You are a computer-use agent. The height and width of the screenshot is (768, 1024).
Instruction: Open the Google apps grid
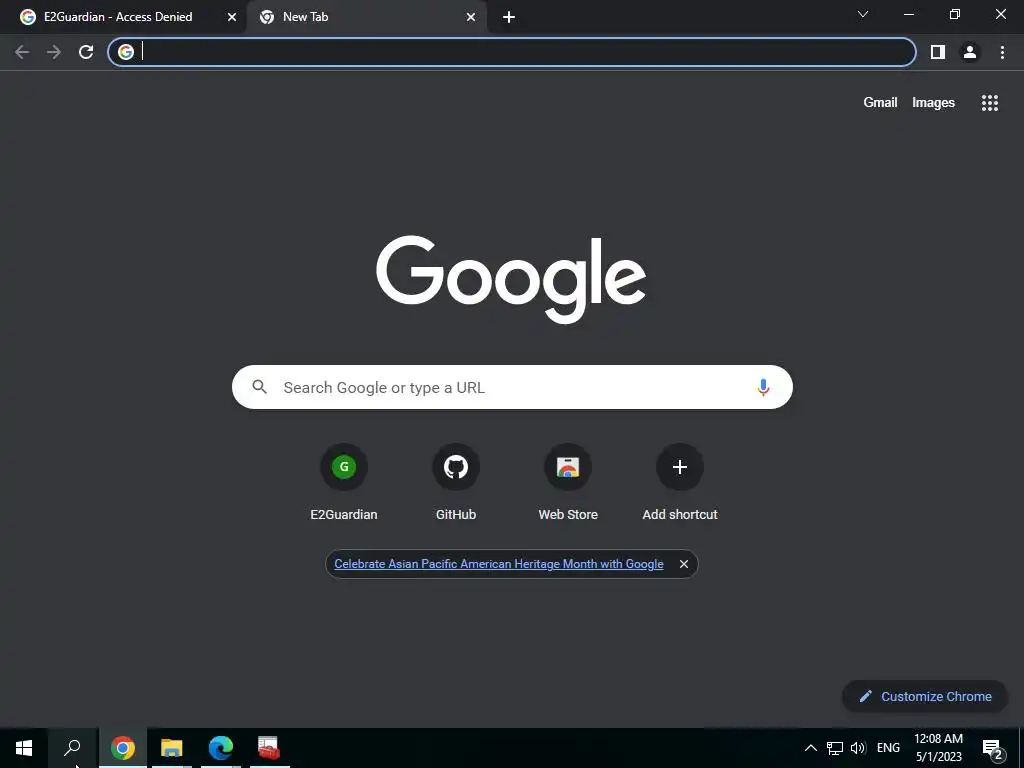[x=990, y=103]
